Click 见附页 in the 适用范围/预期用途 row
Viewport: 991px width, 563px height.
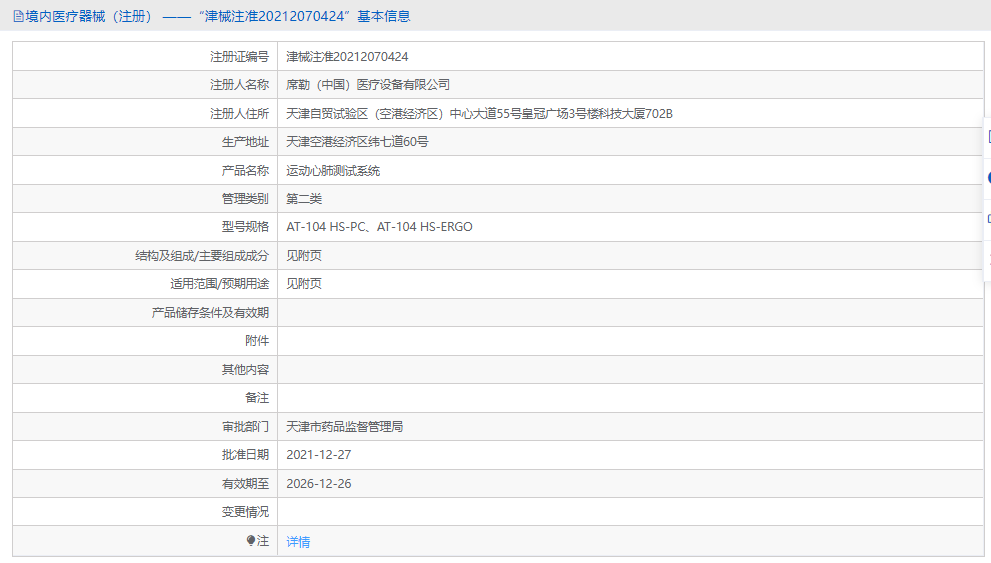point(304,284)
